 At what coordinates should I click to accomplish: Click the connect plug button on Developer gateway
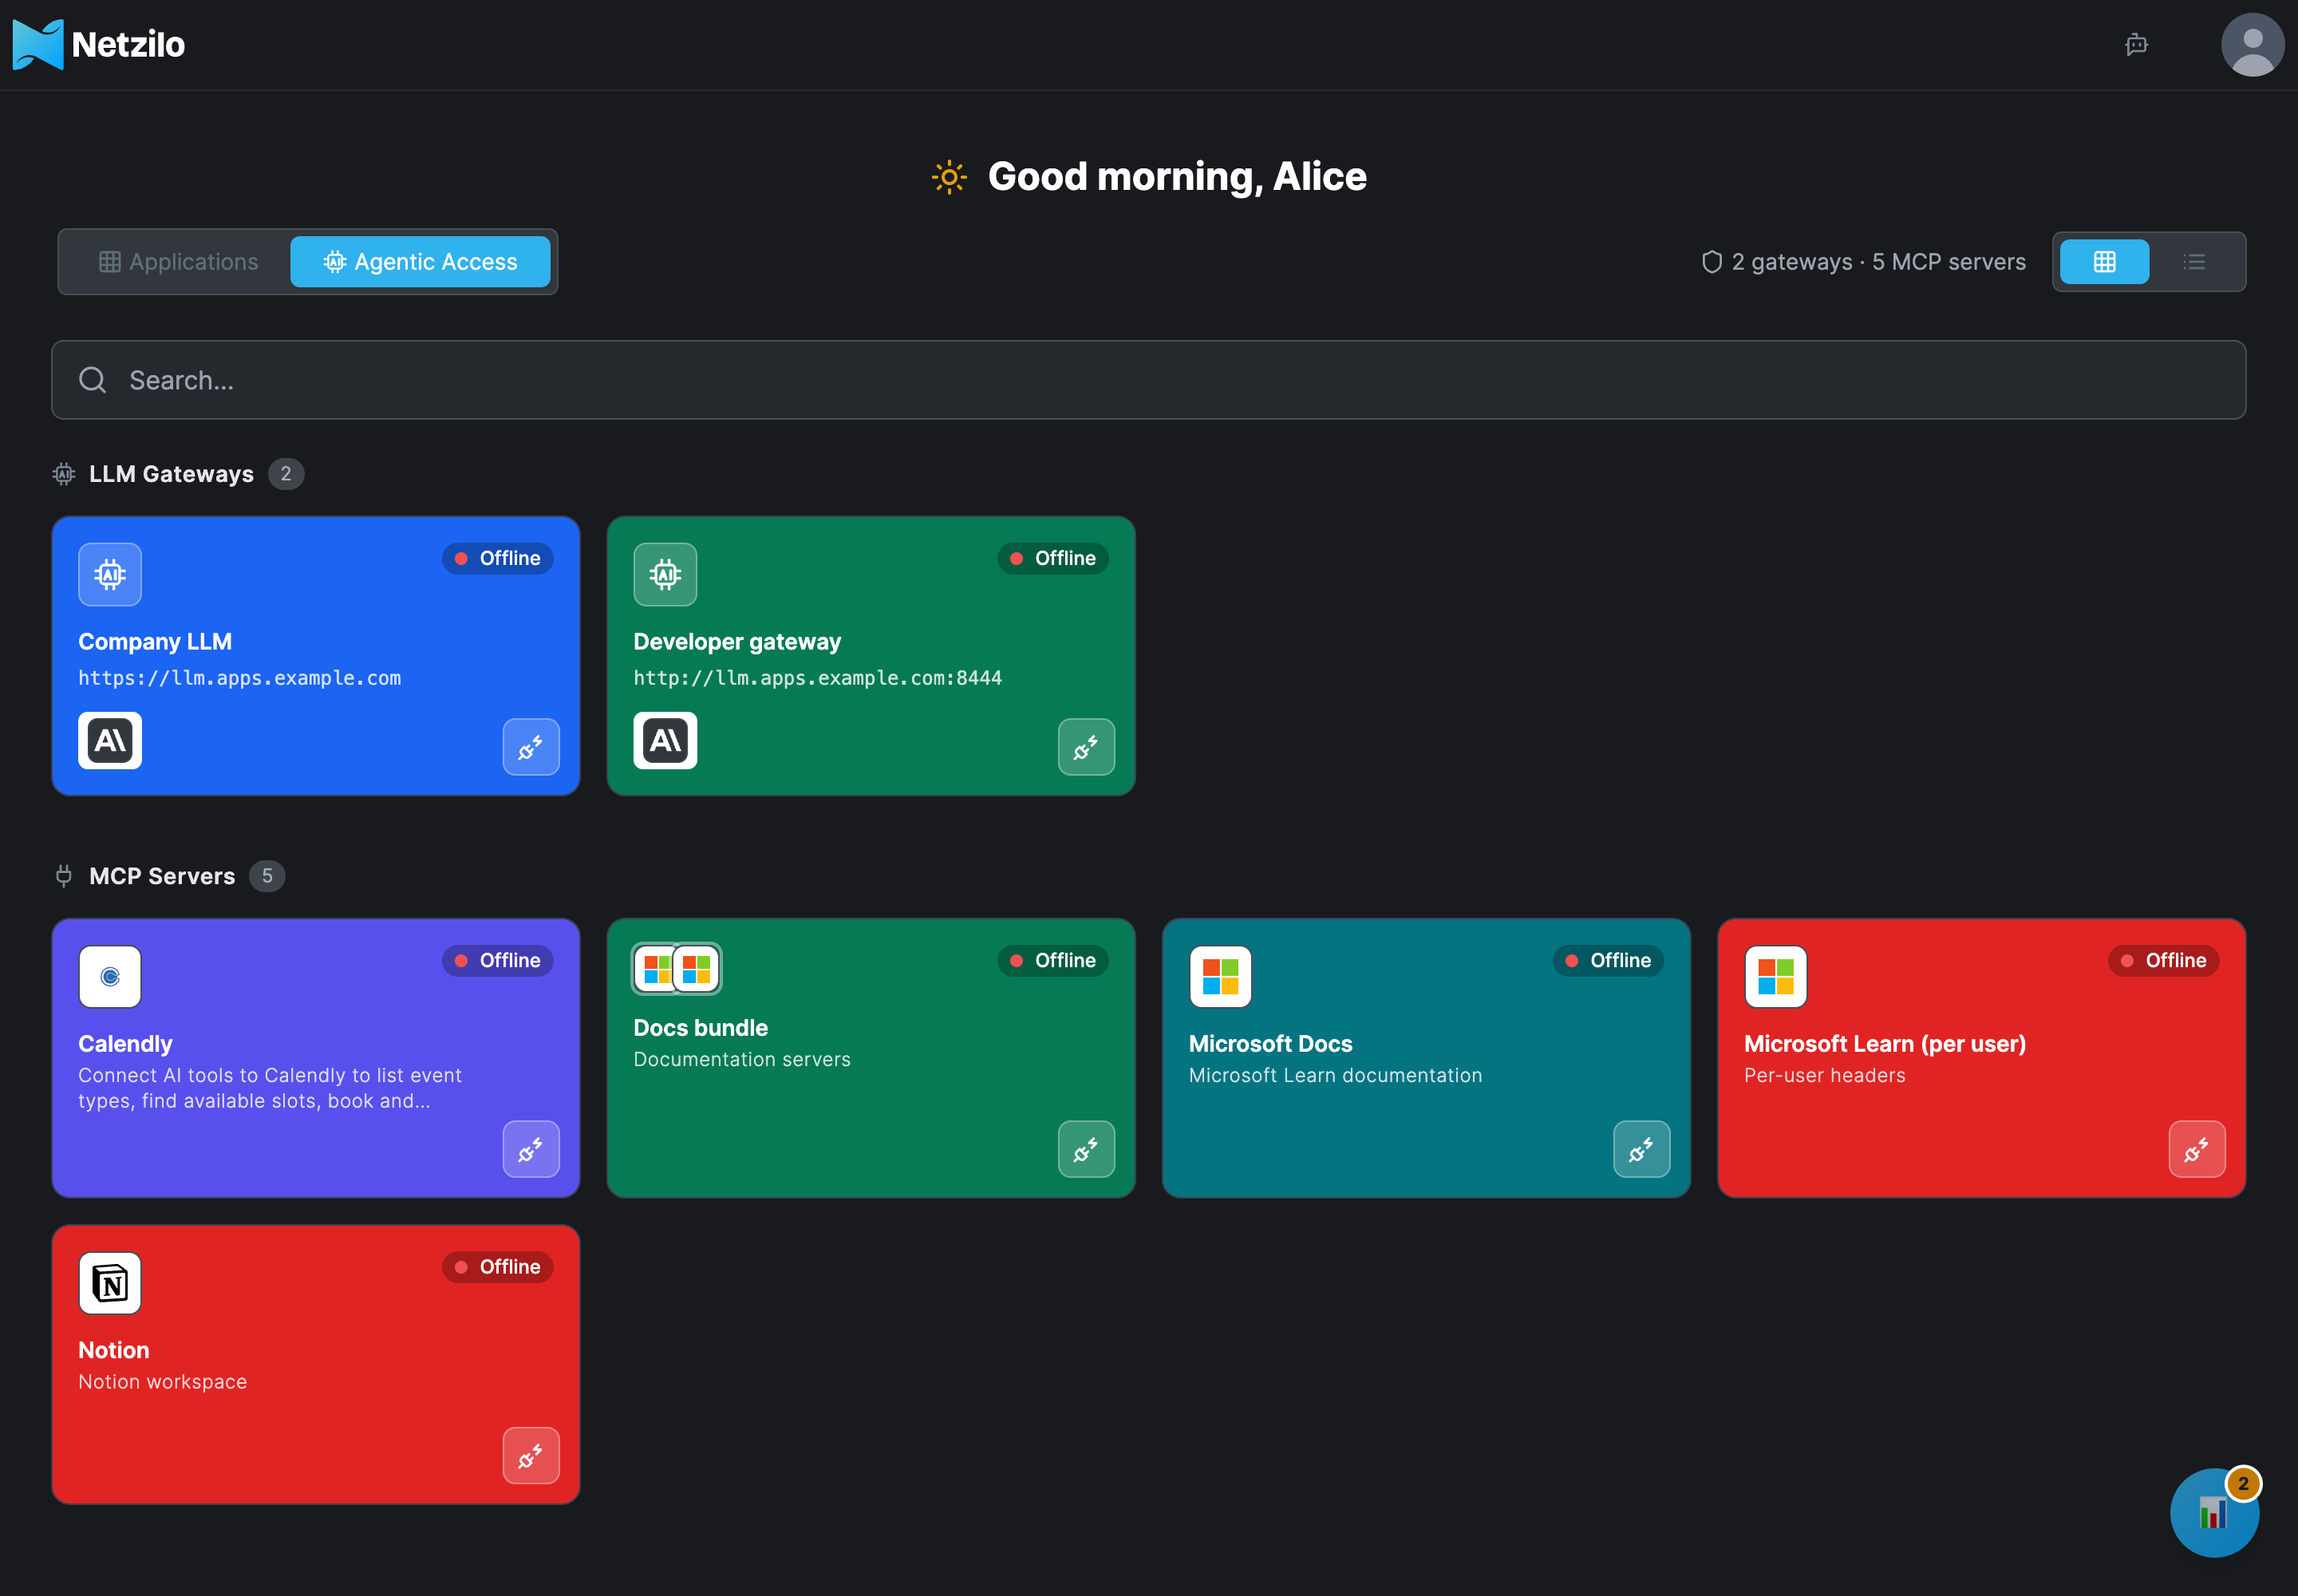pyautogui.click(x=1086, y=747)
